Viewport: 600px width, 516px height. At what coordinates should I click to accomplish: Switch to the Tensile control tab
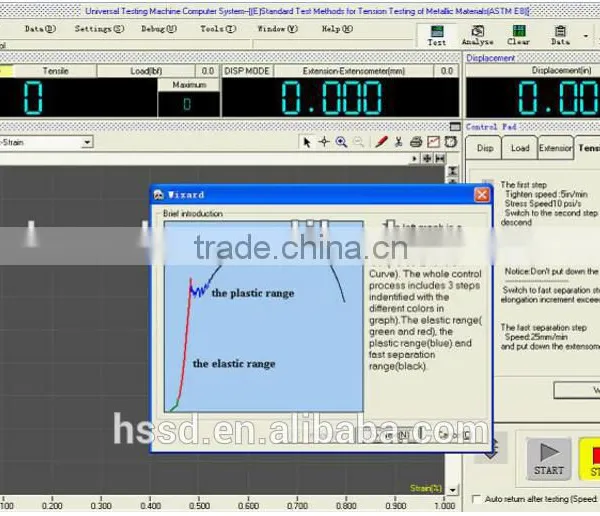click(588, 147)
